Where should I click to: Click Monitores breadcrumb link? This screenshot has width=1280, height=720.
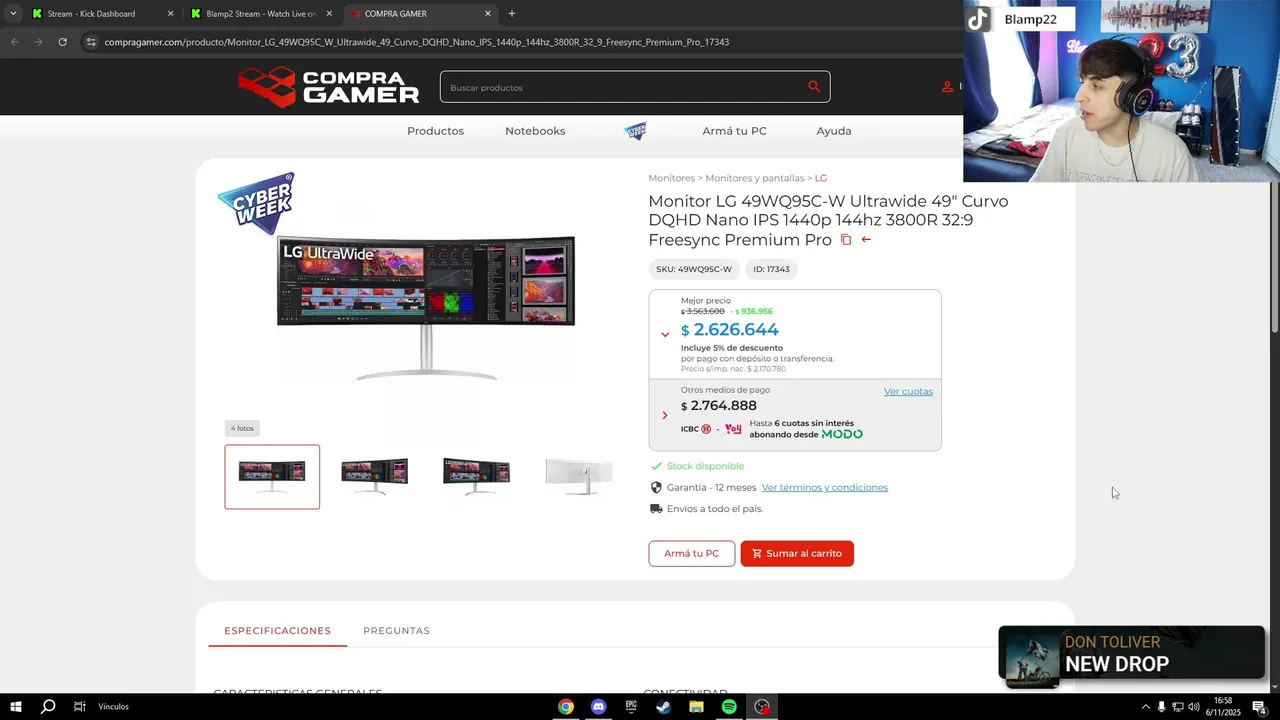(x=671, y=178)
